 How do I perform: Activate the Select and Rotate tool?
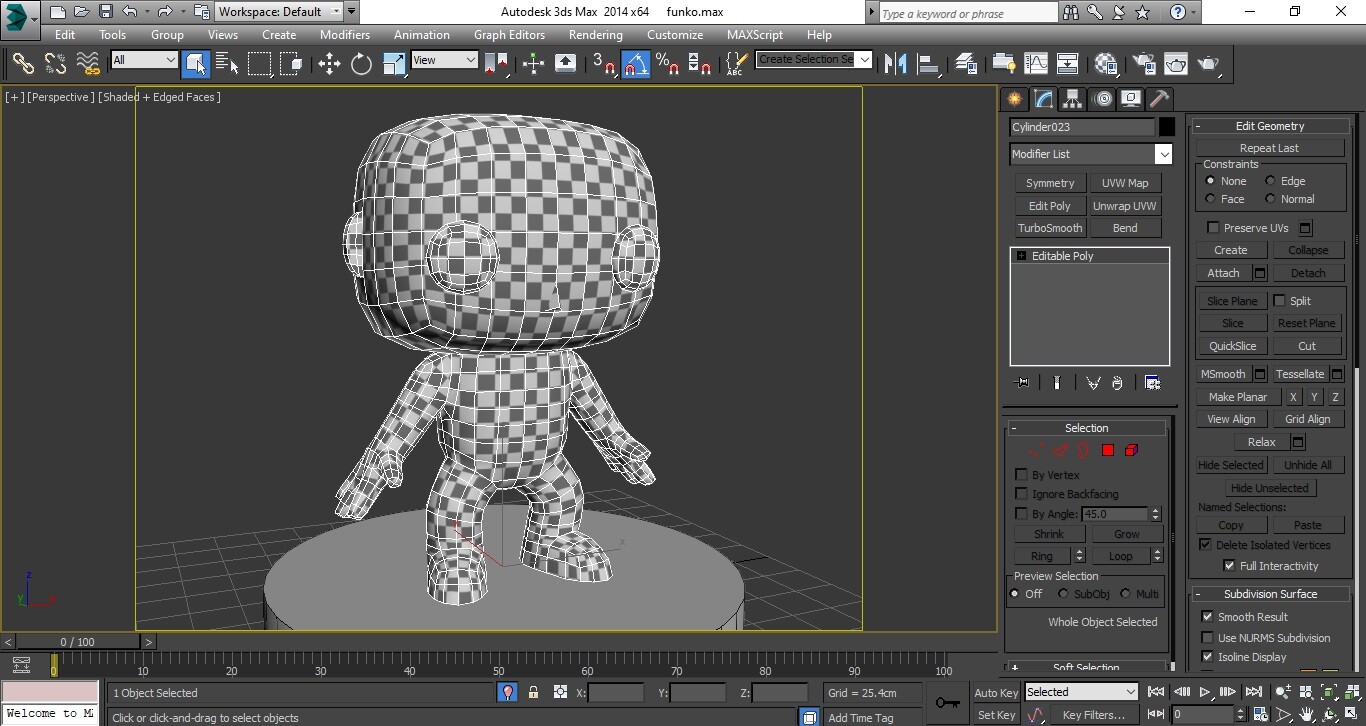[360, 64]
